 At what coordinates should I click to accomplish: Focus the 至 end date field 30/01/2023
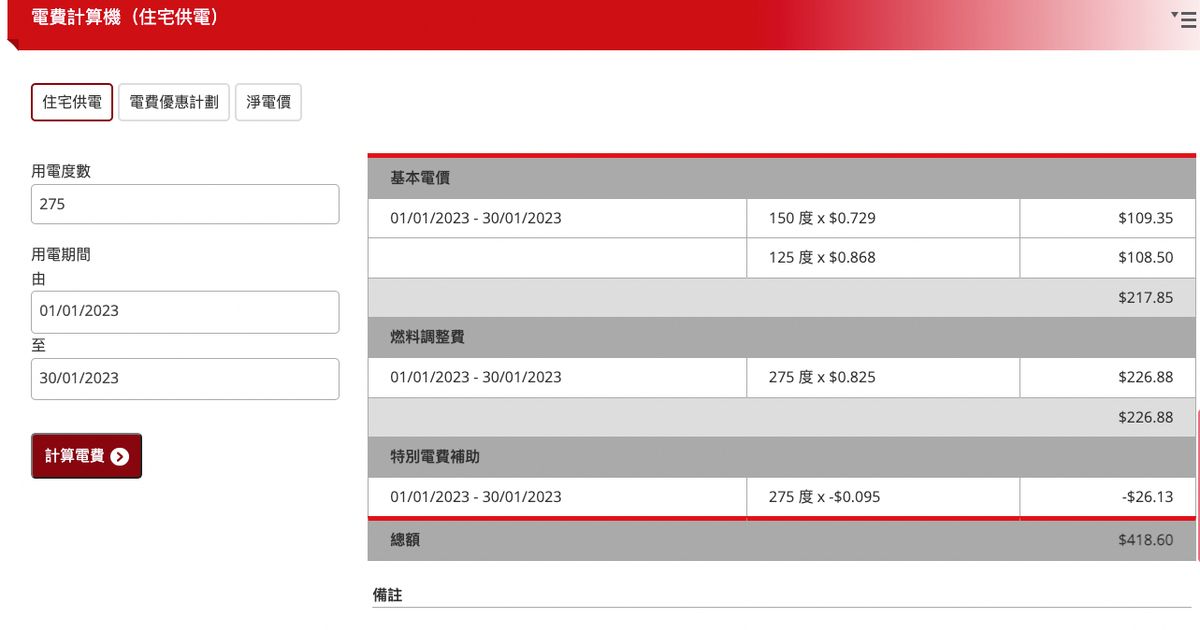pos(185,379)
